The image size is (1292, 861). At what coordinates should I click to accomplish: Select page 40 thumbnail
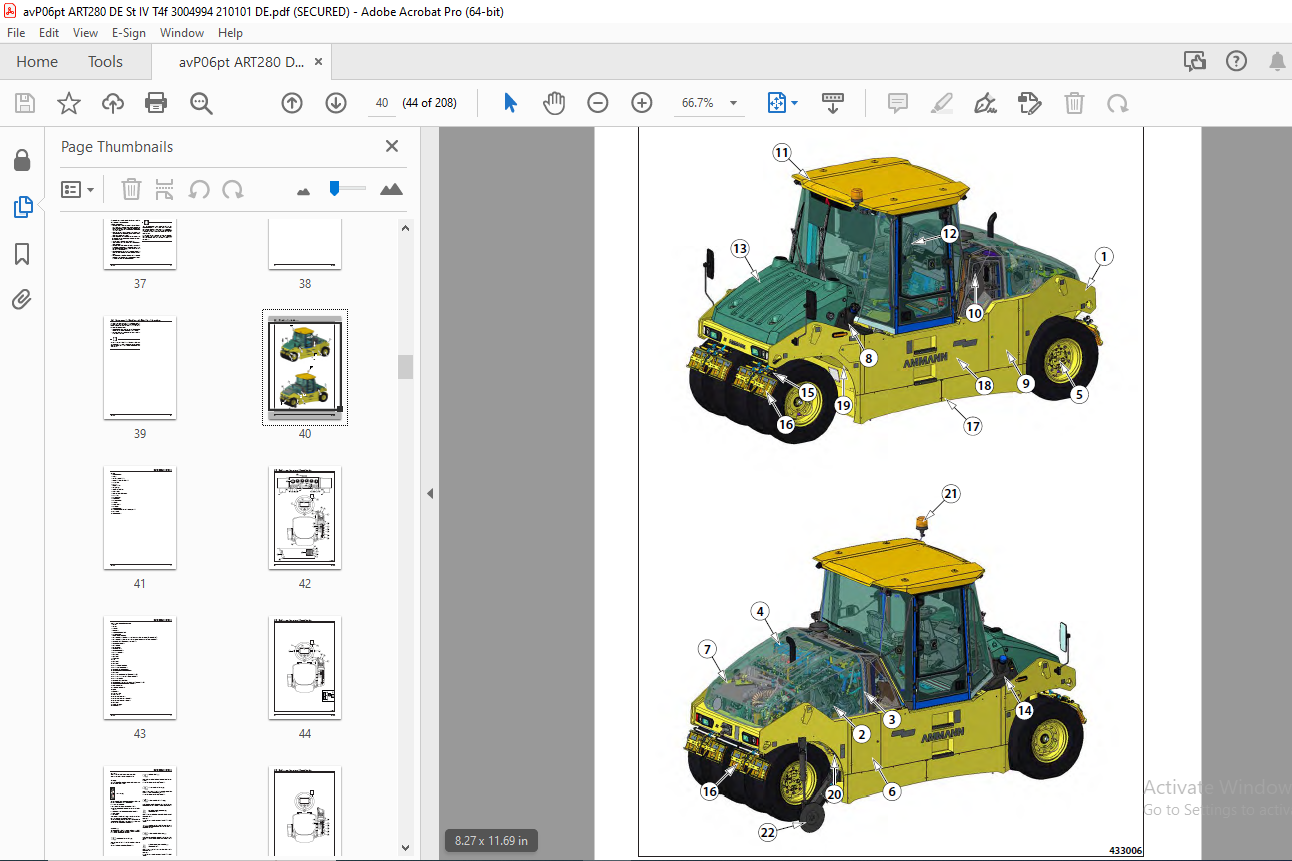click(x=305, y=368)
